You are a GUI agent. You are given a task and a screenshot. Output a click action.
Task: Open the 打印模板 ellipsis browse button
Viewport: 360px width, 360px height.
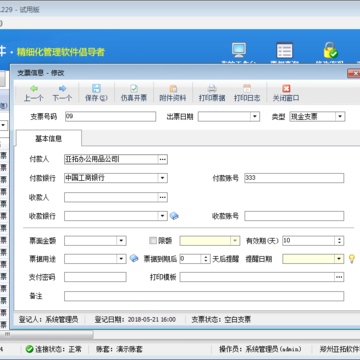click(x=339, y=277)
